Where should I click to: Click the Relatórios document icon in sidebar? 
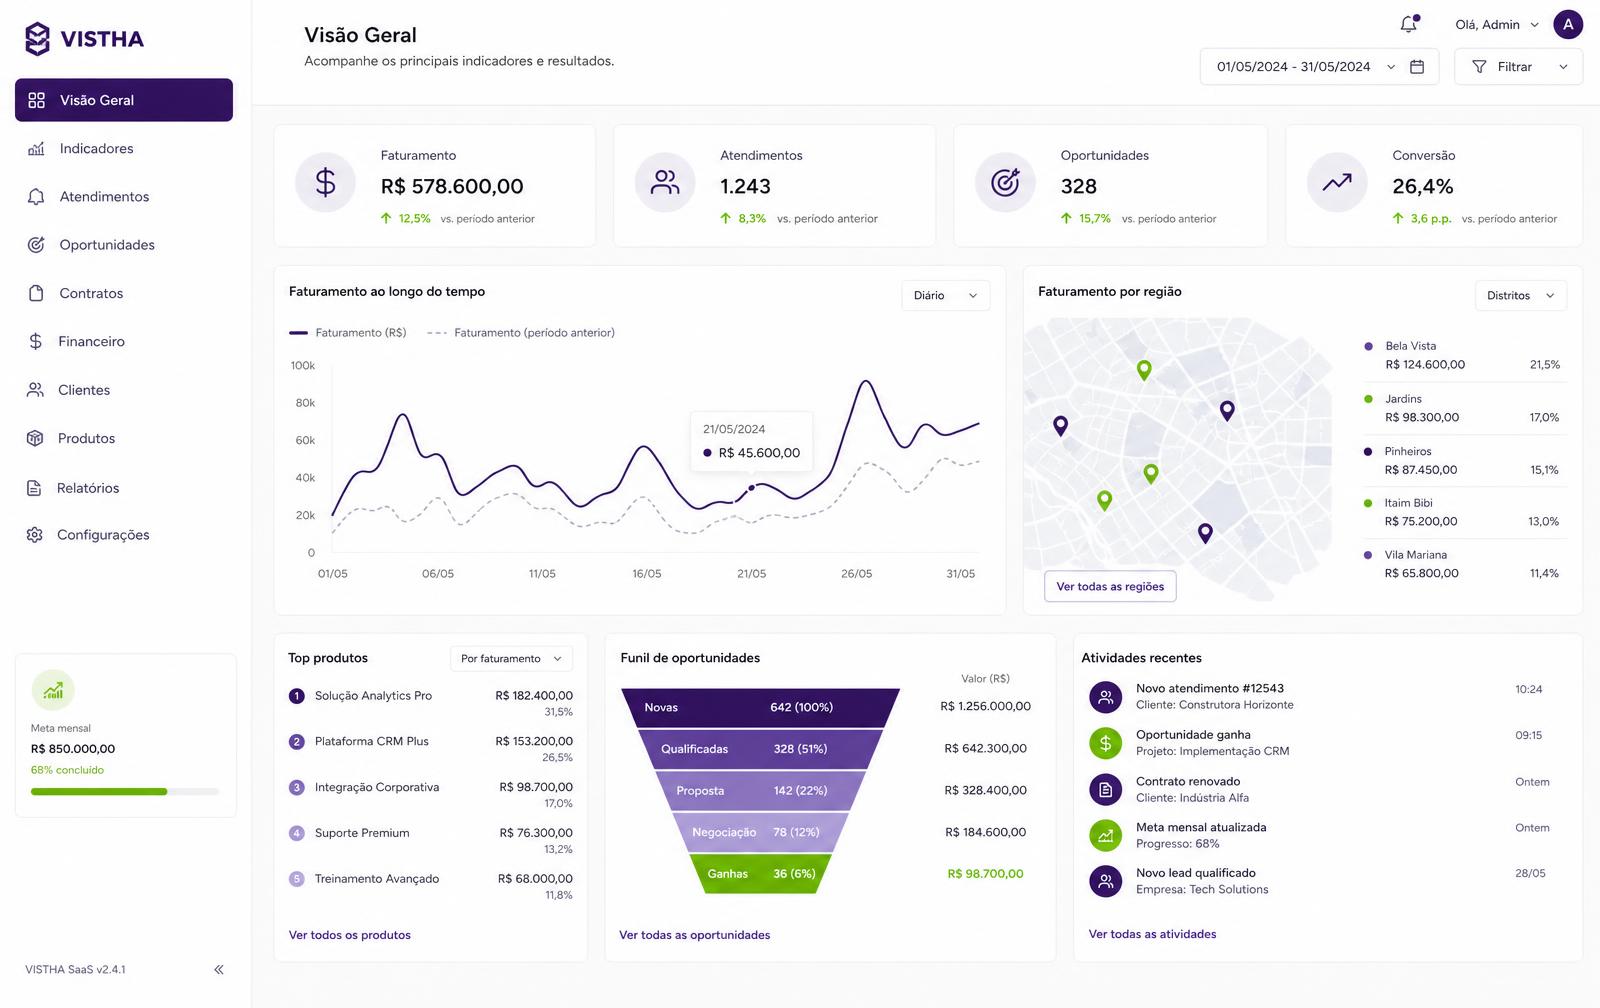click(34, 488)
